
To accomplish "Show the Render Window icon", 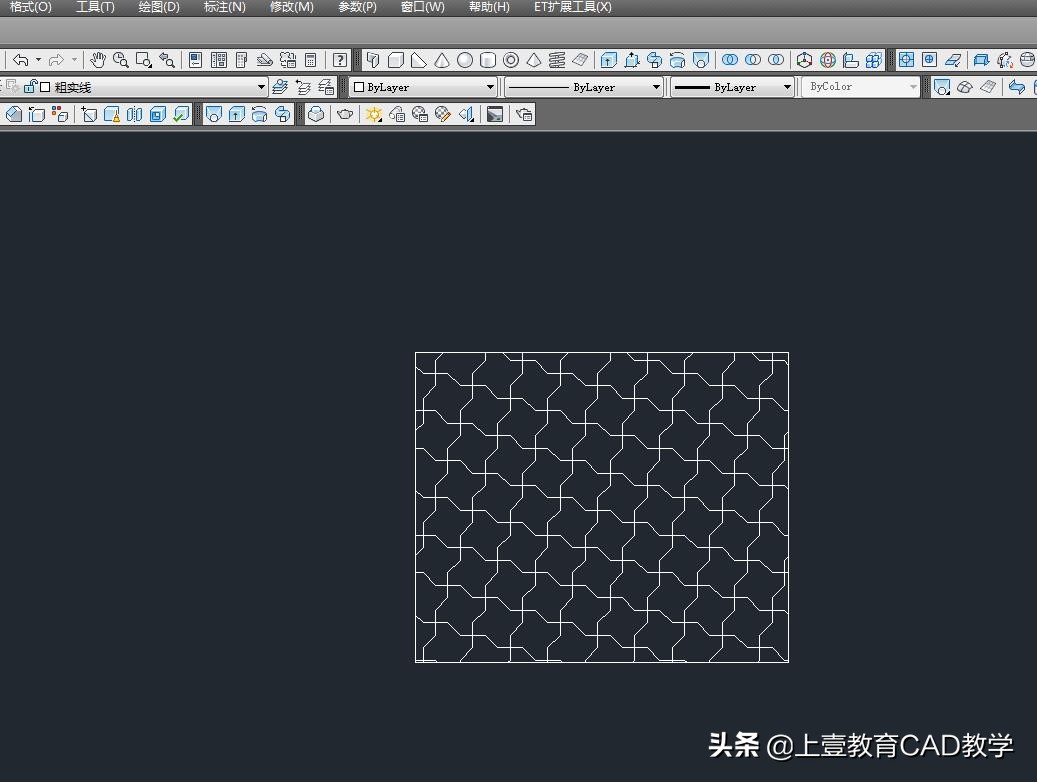I will pyautogui.click(x=495, y=114).
